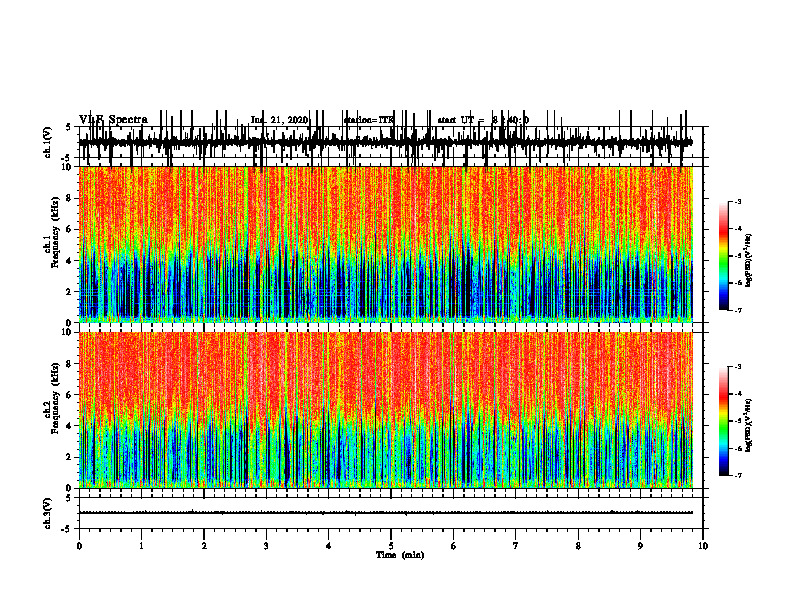Click the 'station=ITK' header text
792x612 pixels.
[368, 120]
